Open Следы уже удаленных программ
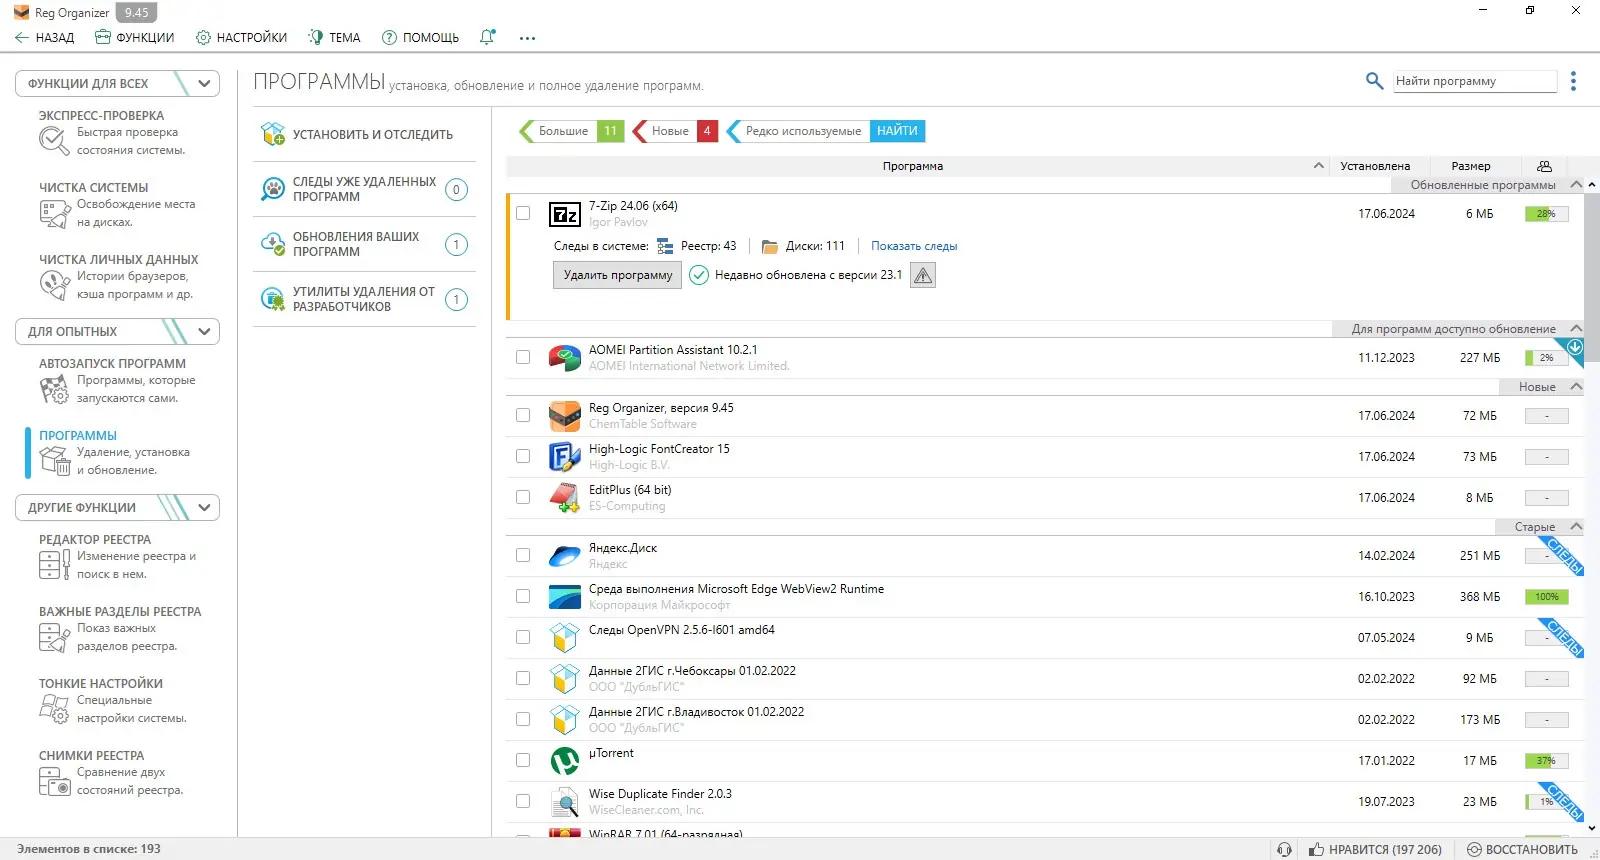This screenshot has height=860, width=1600. (x=364, y=189)
